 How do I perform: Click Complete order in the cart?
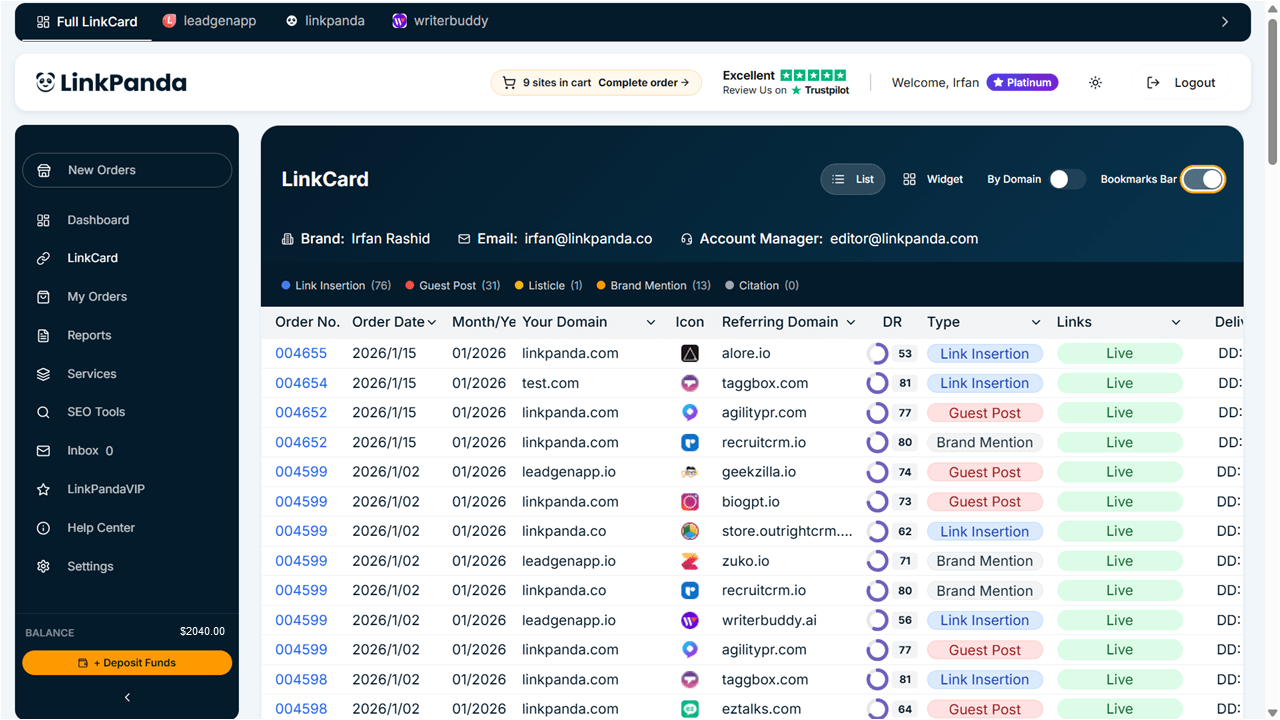point(644,83)
